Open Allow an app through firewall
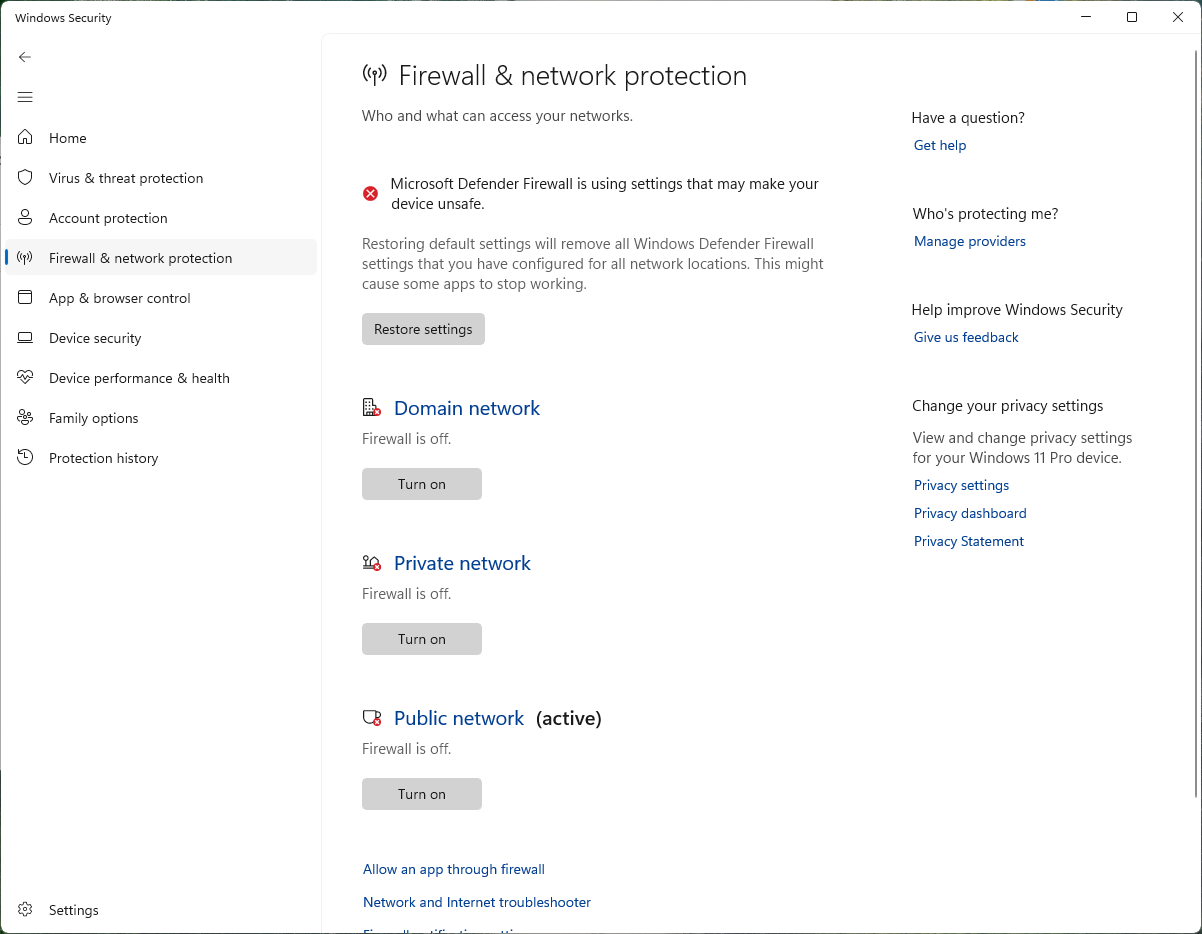This screenshot has height=934, width=1202. [x=453, y=870]
